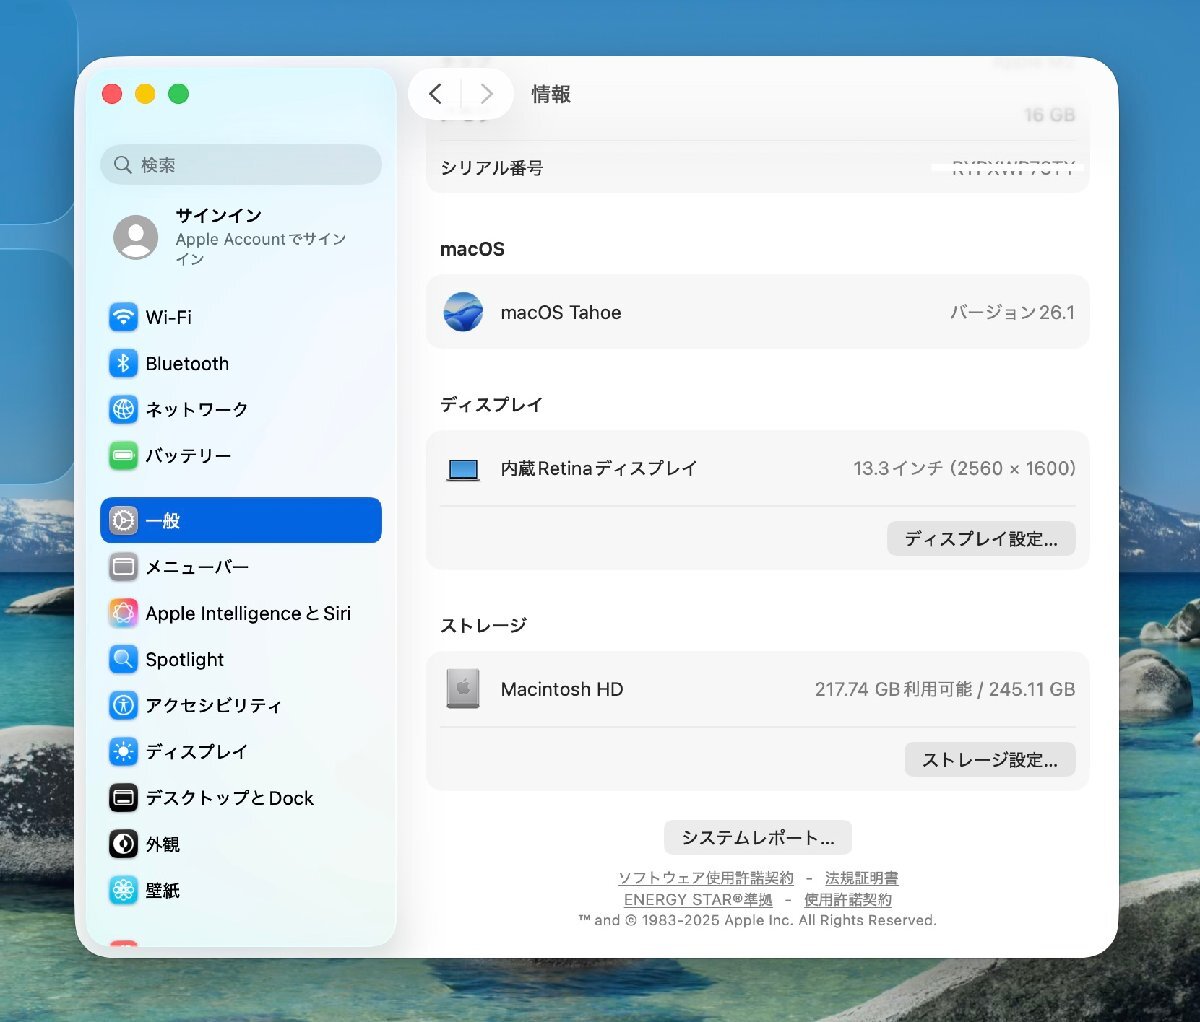This screenshot has height=1022, width=1200.
Task: Focus the 検索 search field
Action: point(241,165)
